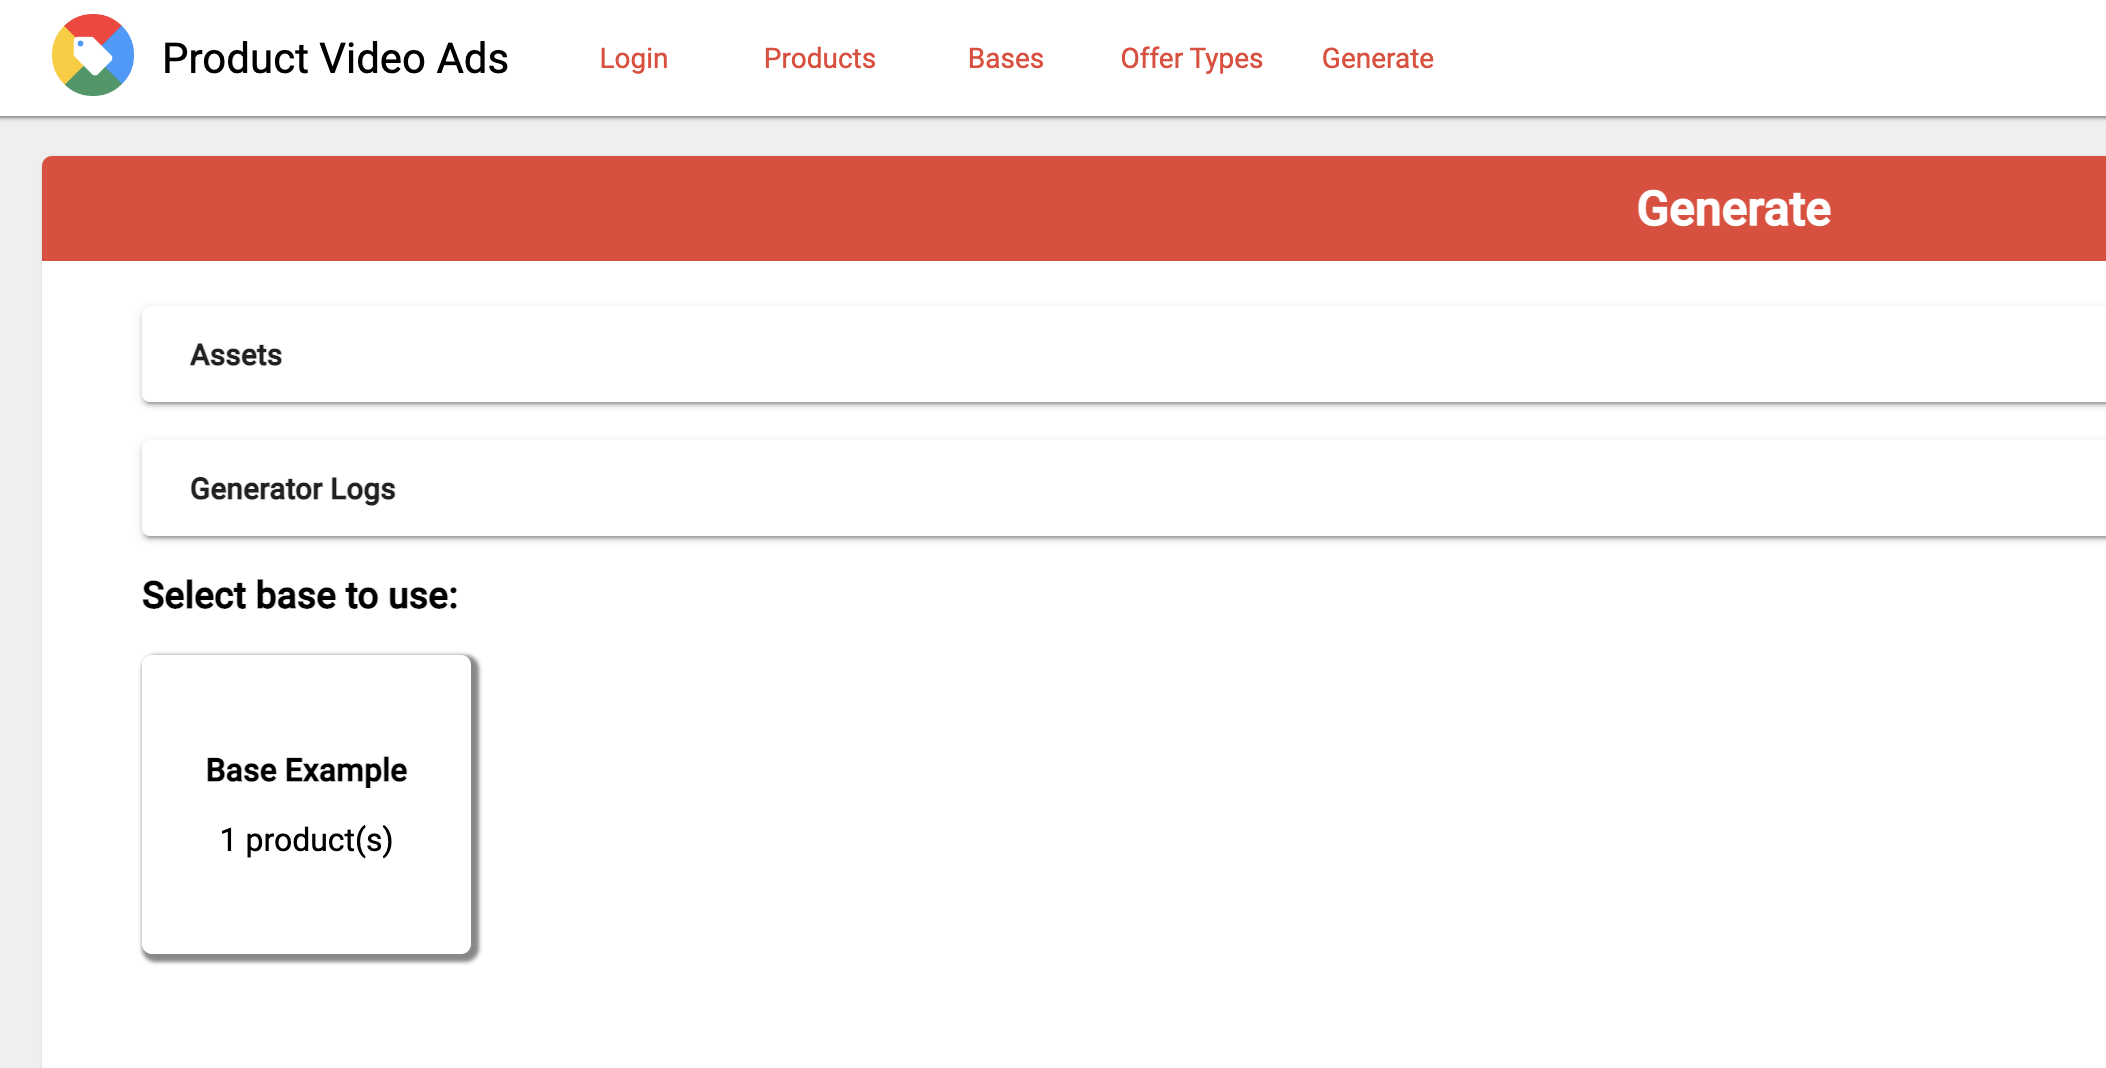Click the Product Video Ads logo icon
The image size is (2106, 1068).
click(x=93, y=56)
